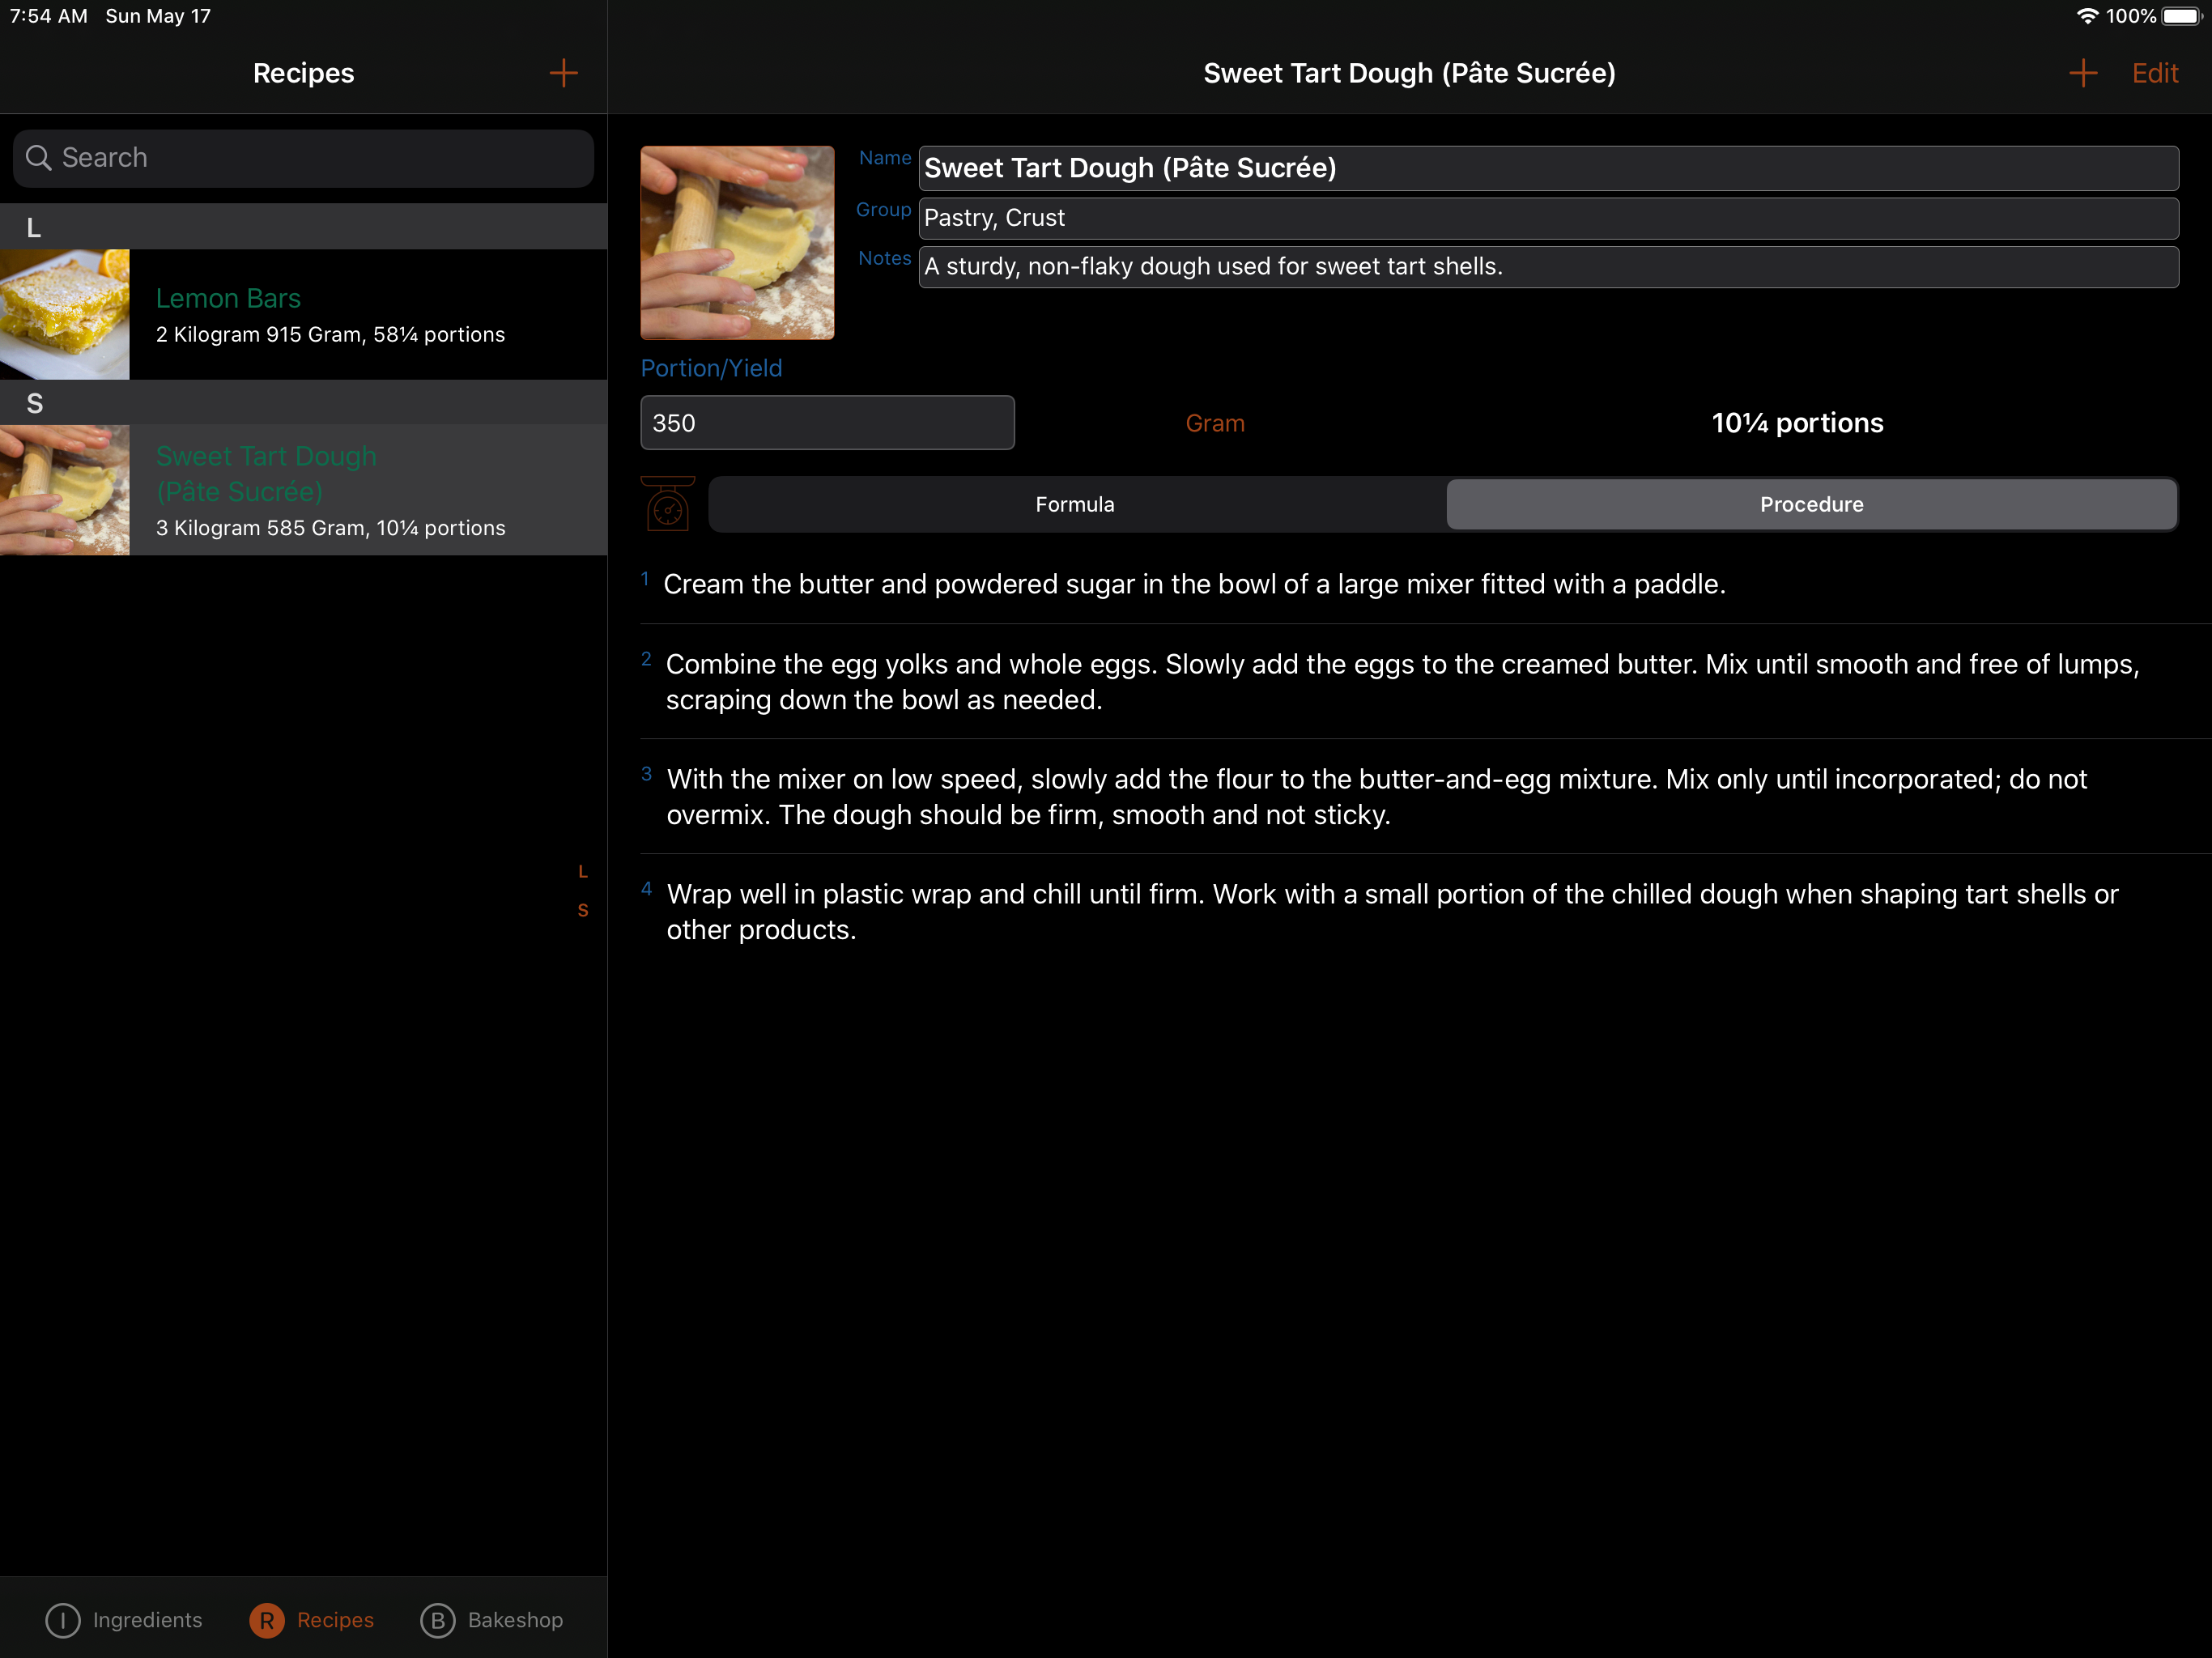Jump to index letter L
2212x1658 pixels.
click(x=583, y=872)
